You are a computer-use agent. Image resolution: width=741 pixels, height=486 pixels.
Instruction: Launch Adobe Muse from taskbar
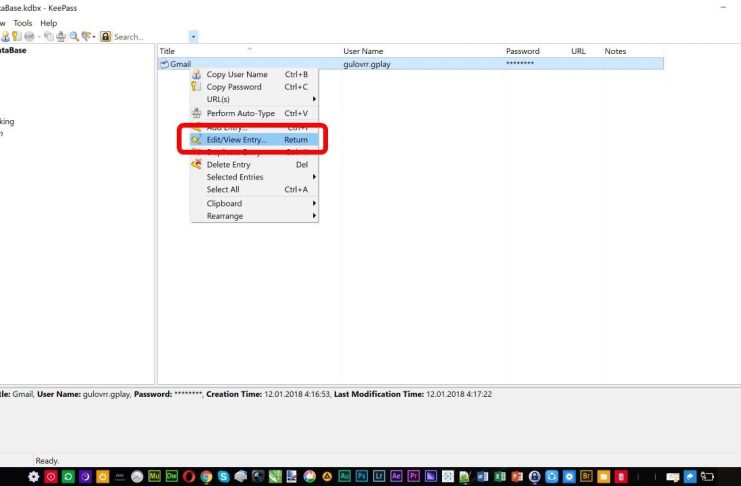(155, 477)
